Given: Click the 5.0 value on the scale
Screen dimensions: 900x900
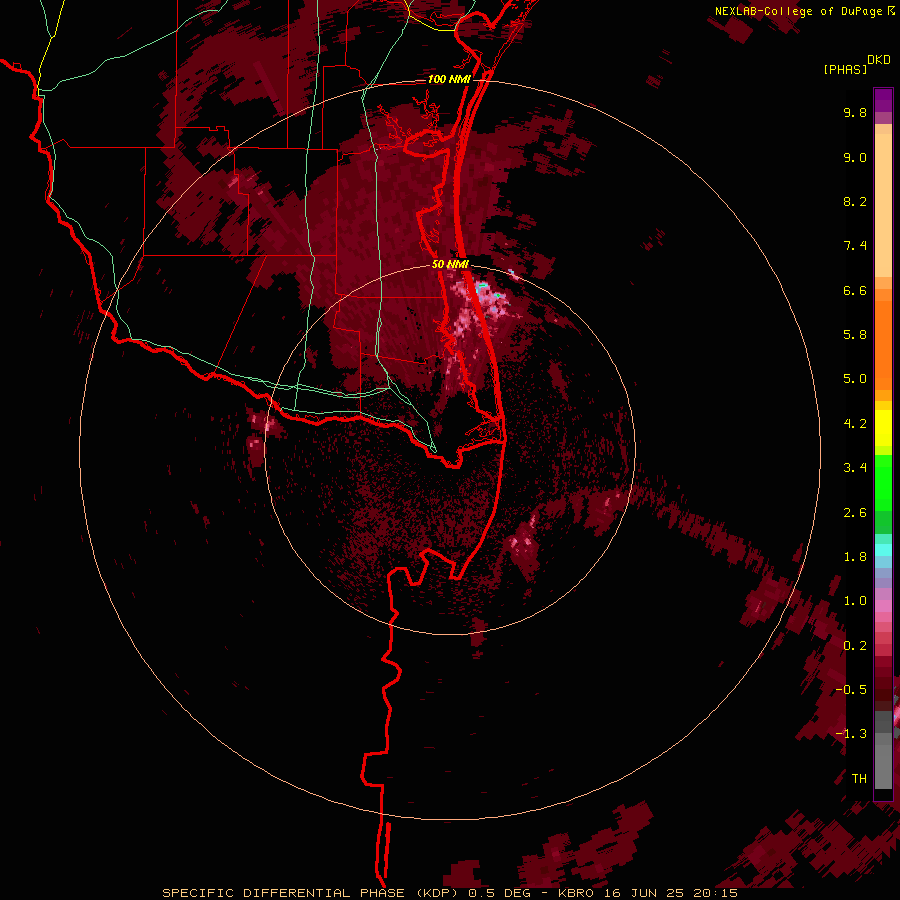Looking at the screenshot, I should pos(855,379).
